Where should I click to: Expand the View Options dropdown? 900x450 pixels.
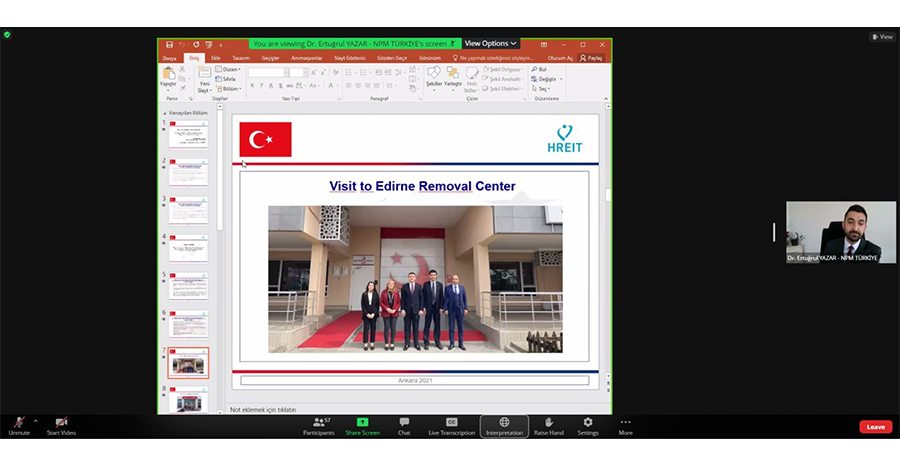490,44
